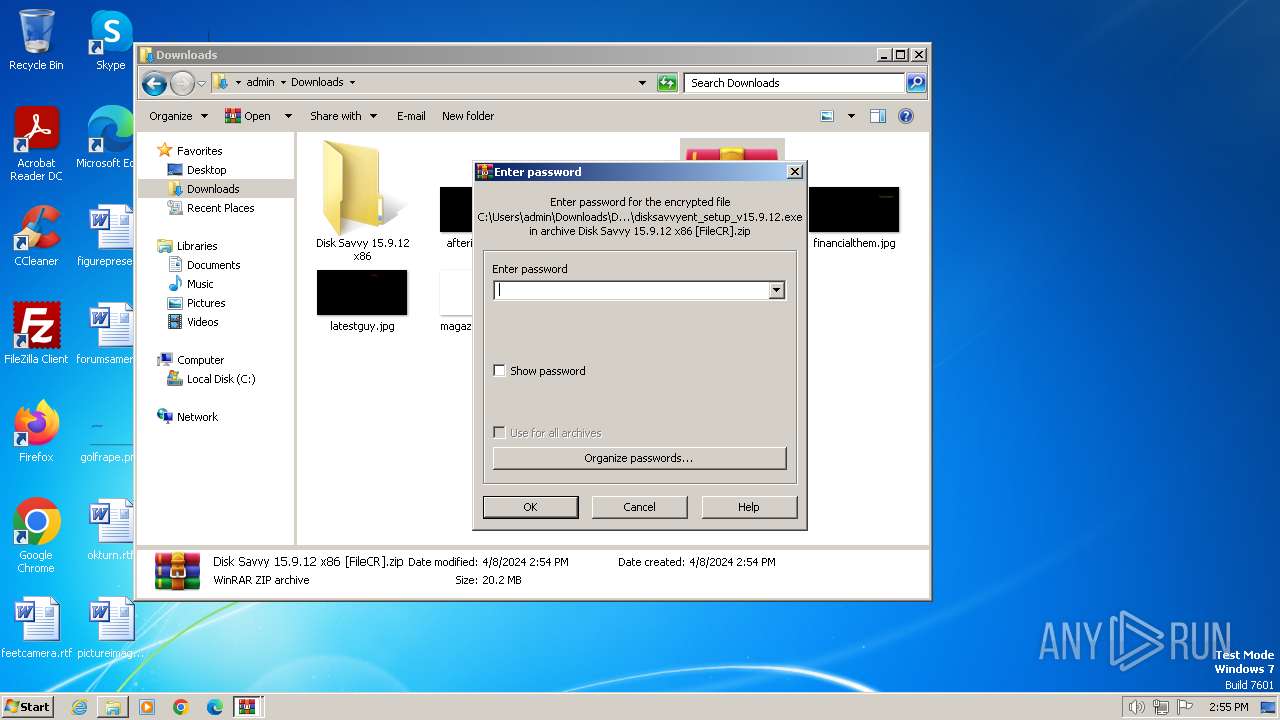Open Chrome from the taskbar
The height and width of the screenshot is (720, 1280).
[x=181, y=707]
